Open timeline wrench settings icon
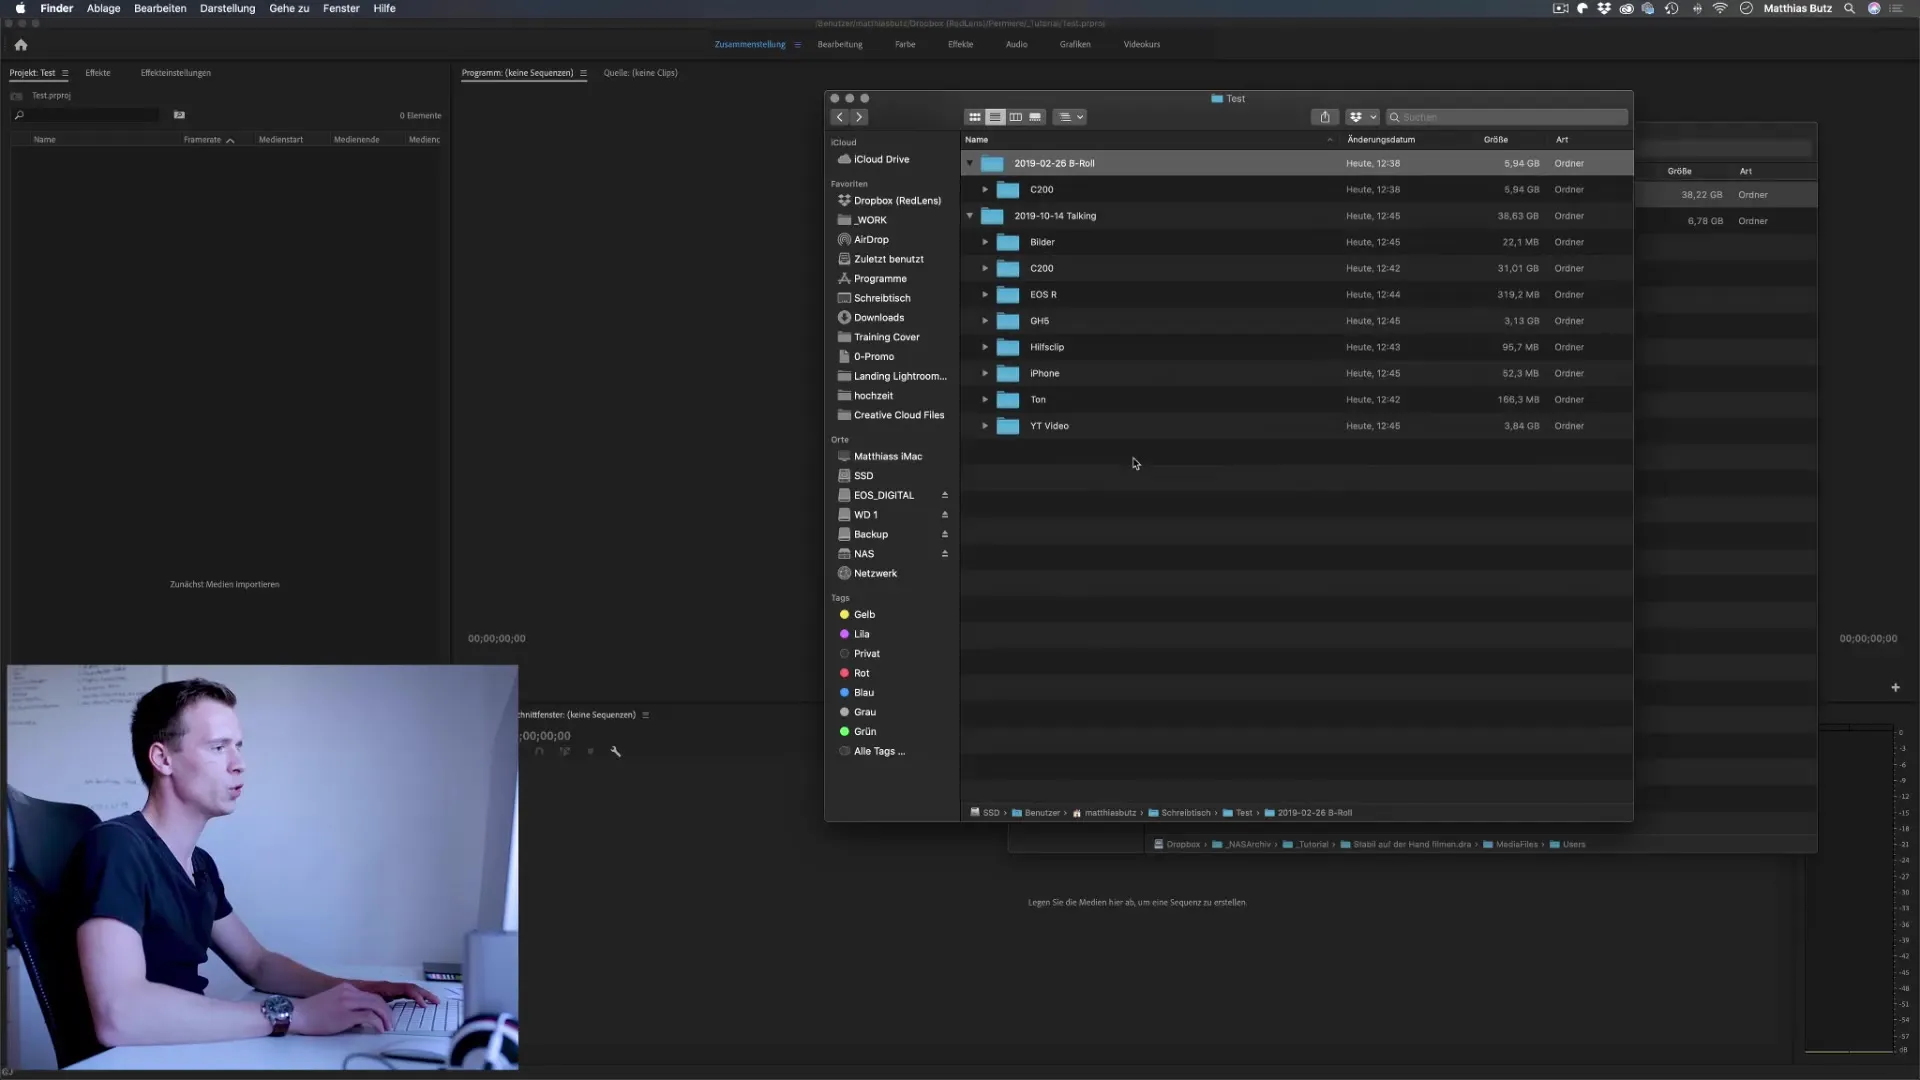 pyautogui.click(x=616, y=752)
